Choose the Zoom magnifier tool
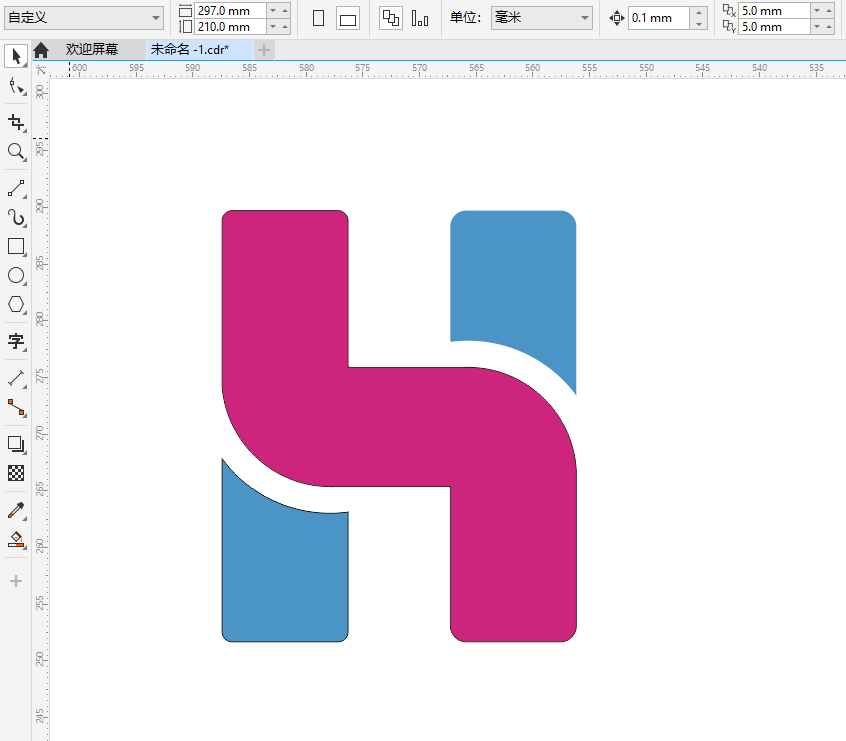 click(x=16, y=152)
